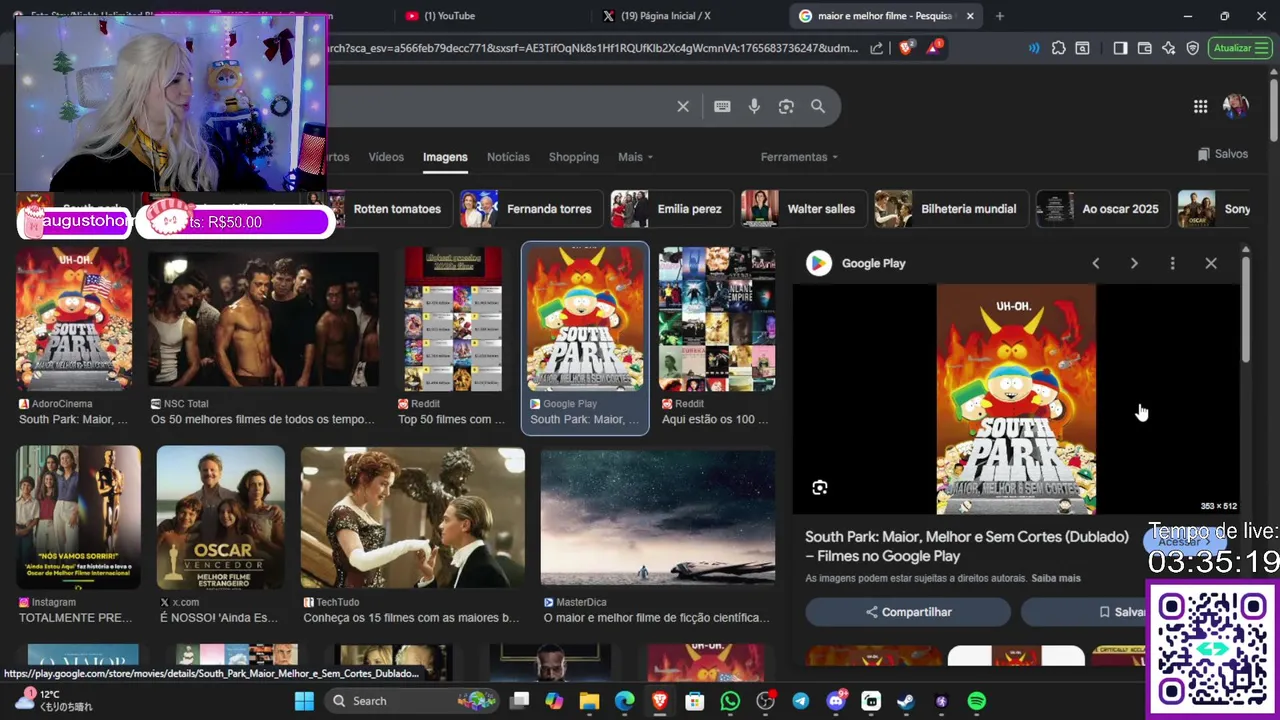
Task: Open Telegram from the taskbar
Action: [x=801, y=701]
